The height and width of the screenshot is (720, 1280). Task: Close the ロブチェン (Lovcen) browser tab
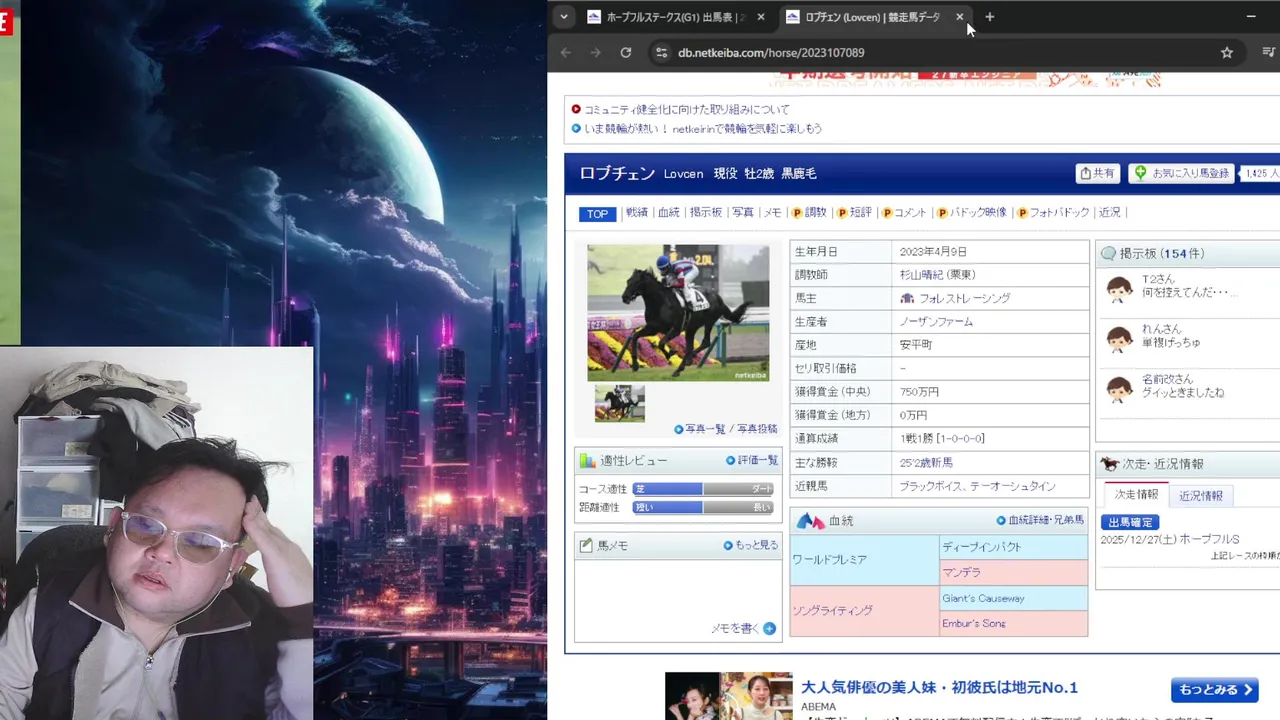pos(960,17)
